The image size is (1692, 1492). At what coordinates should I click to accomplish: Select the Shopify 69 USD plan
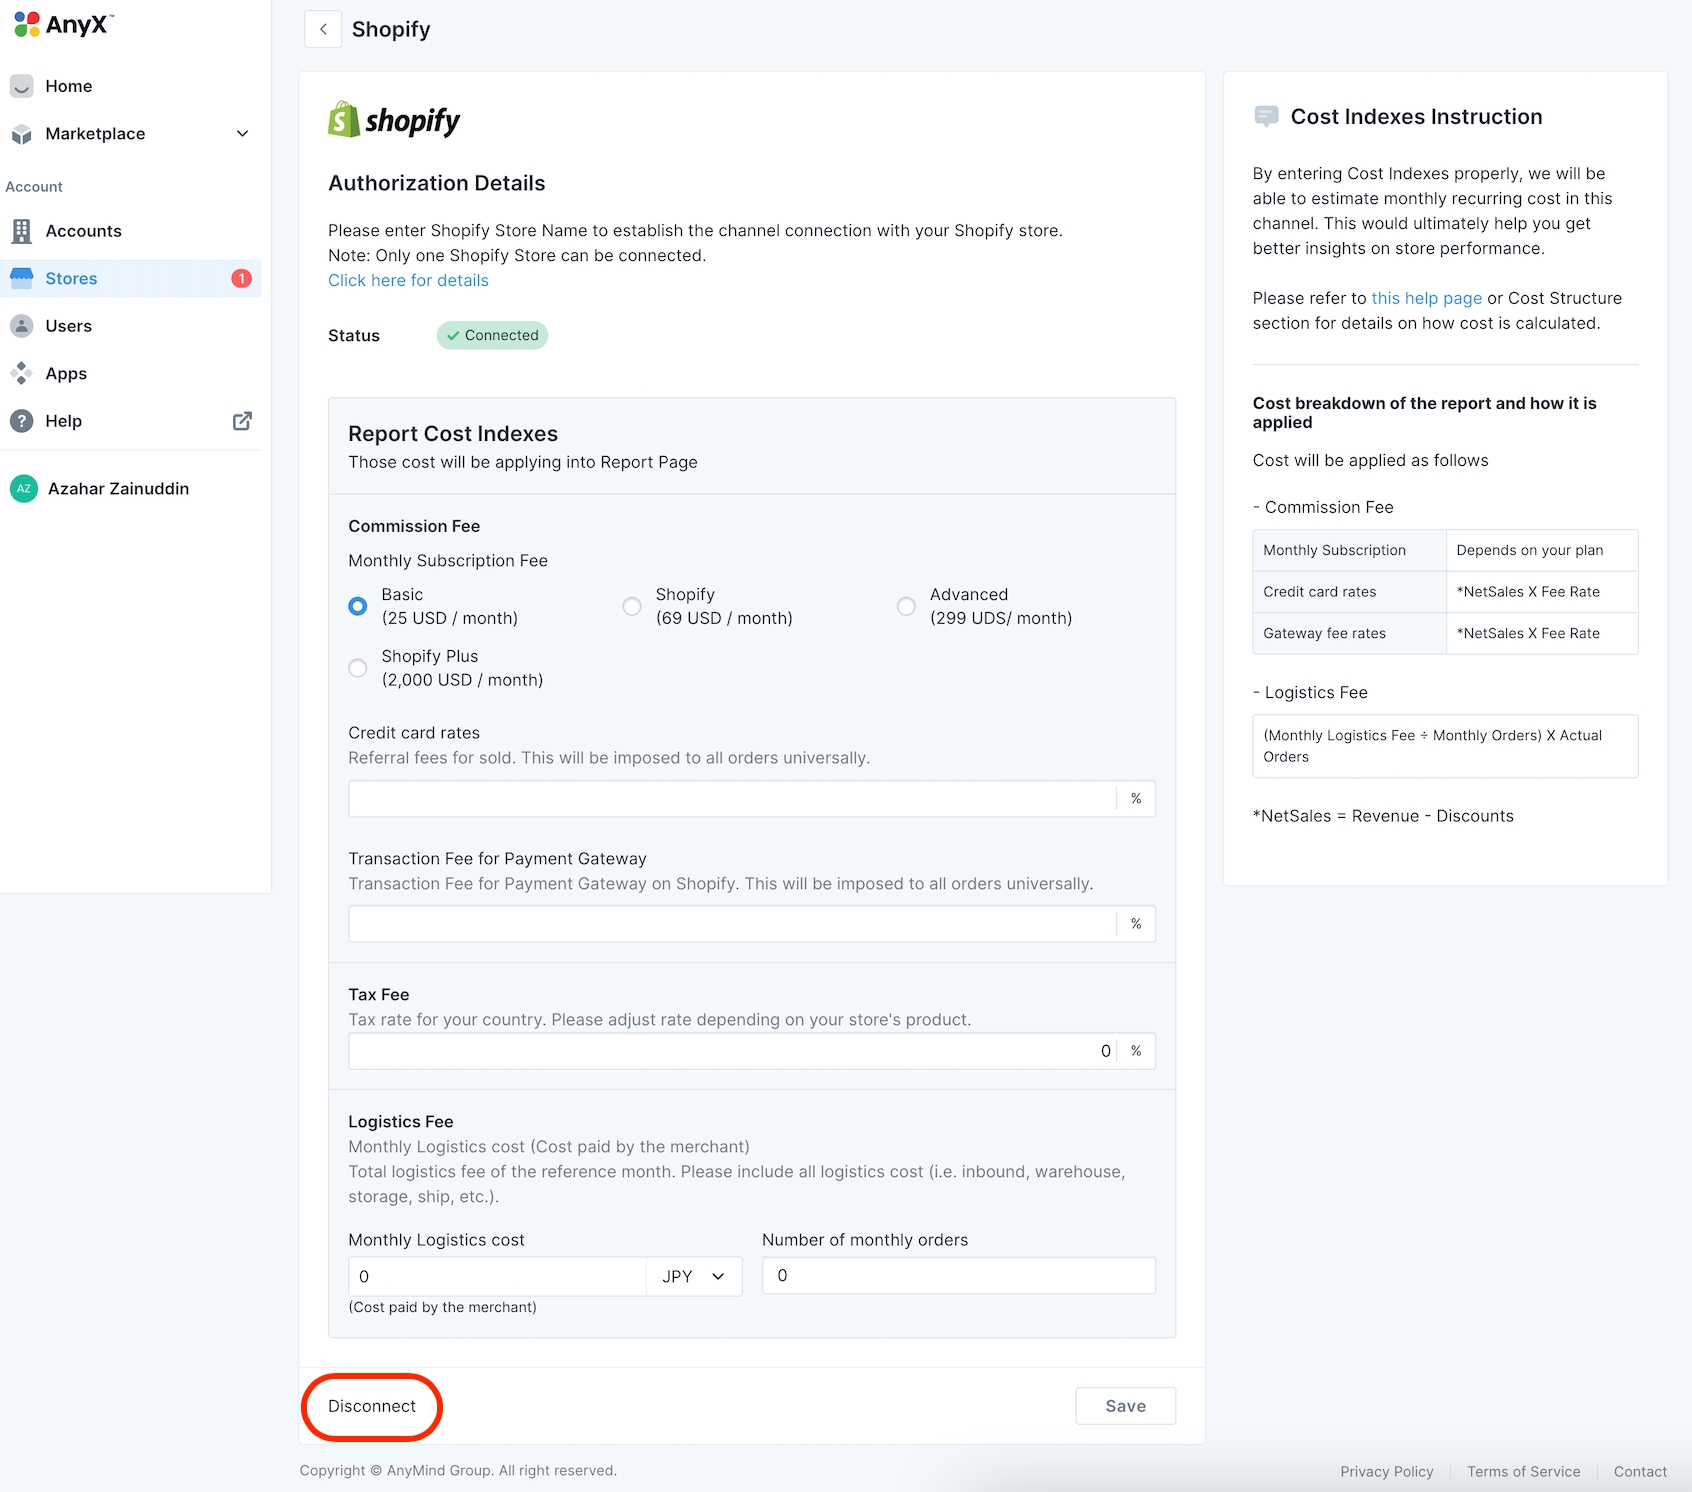[x=632, y=607]
